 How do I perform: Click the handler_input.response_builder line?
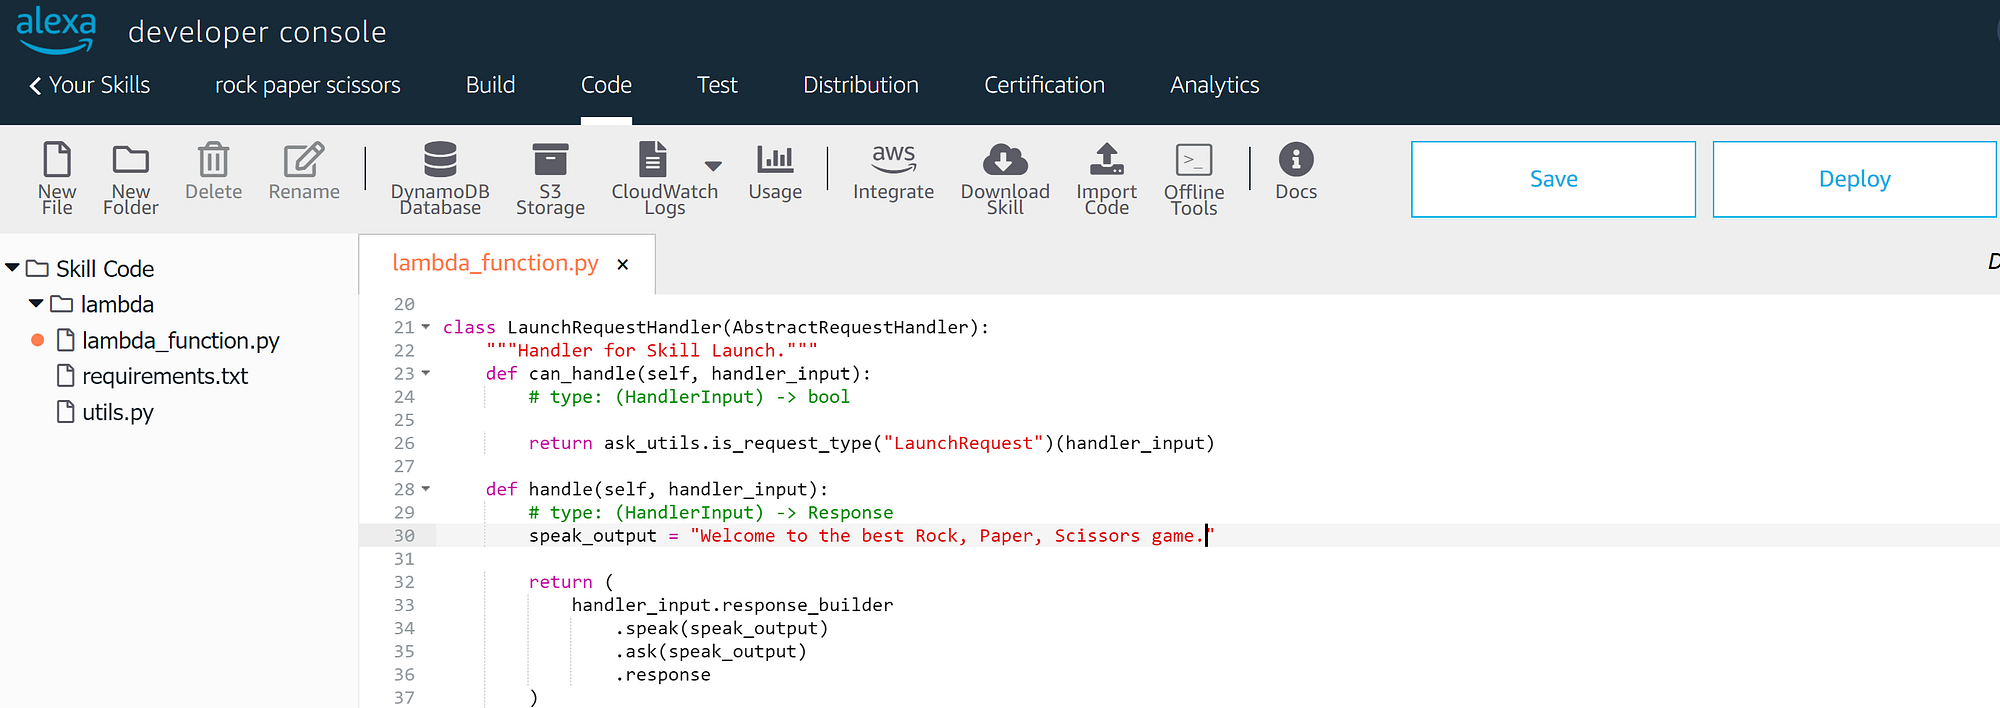(x=732, y=605)
